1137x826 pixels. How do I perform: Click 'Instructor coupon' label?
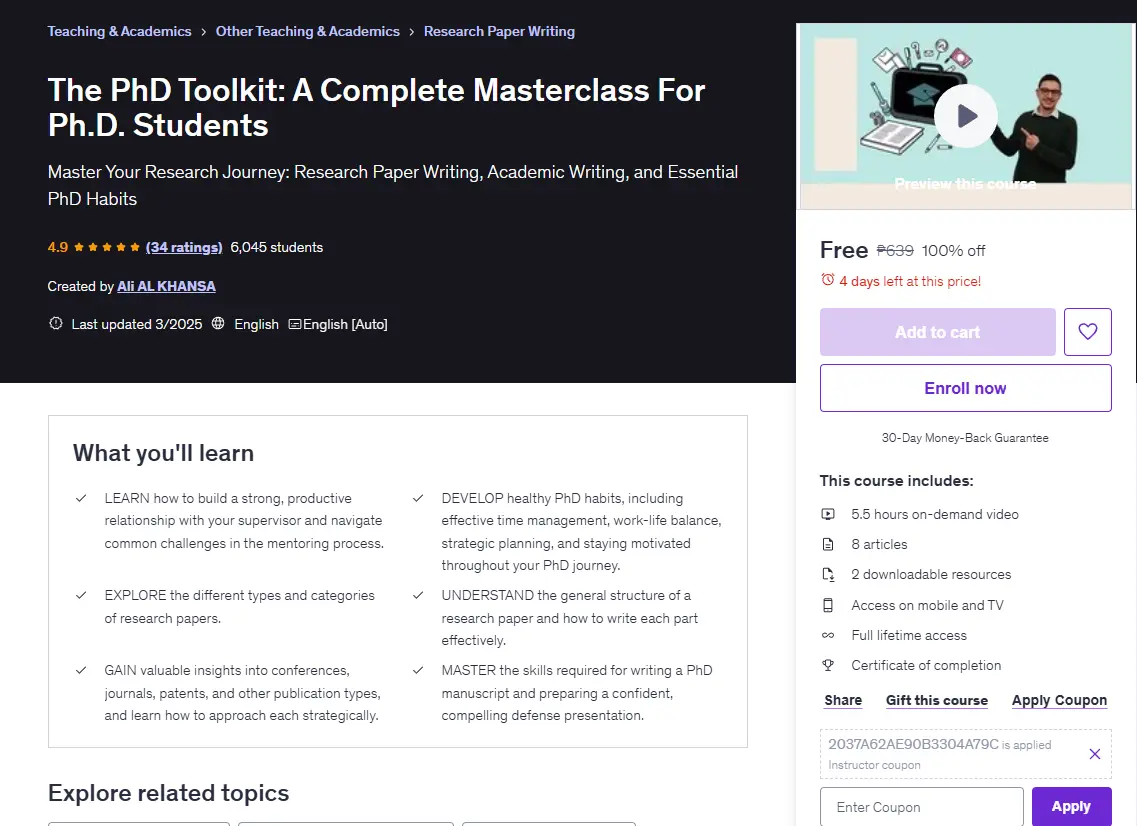[875, 765]
